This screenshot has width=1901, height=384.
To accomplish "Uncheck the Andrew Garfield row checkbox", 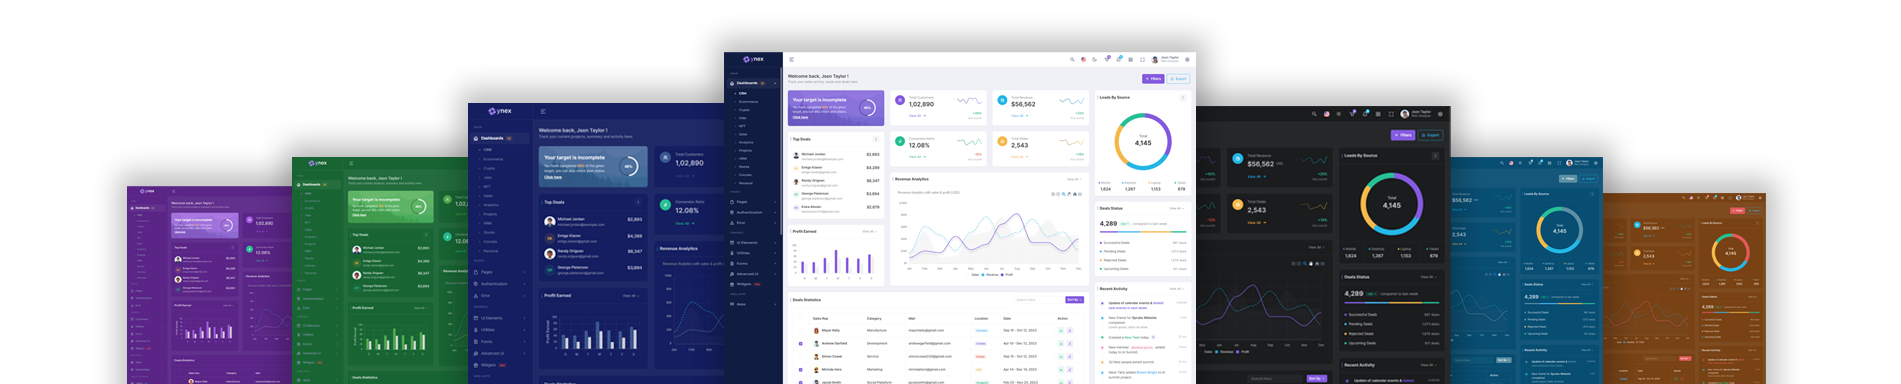I will [x=801, y=343].
